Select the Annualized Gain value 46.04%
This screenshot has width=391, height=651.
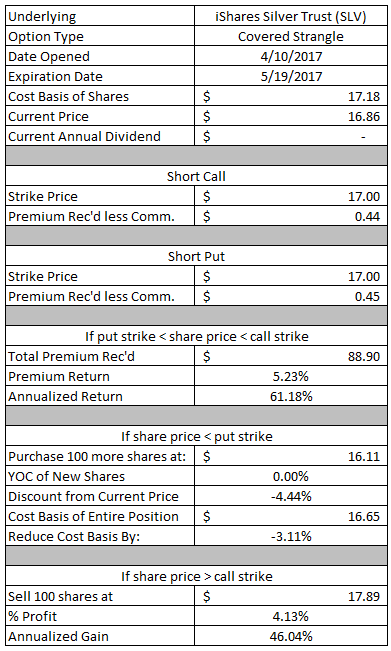click(x=291, y=636)
